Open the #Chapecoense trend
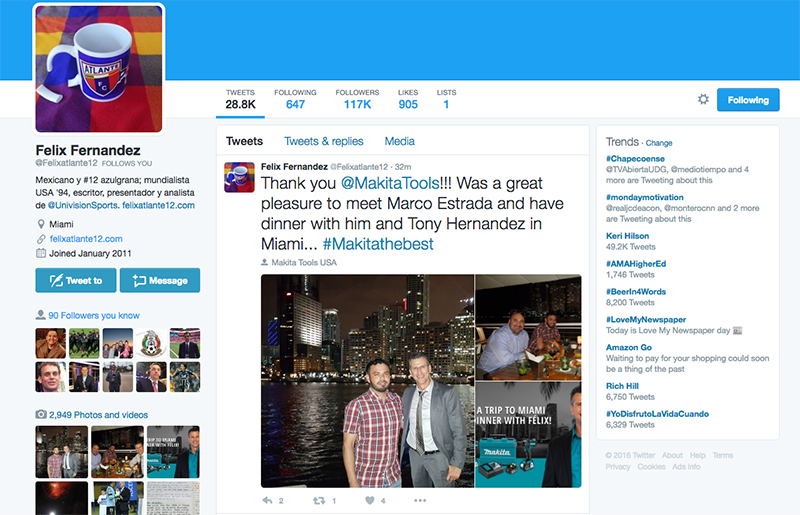Viewport: 800px width, 515px height. pos(635,159)
